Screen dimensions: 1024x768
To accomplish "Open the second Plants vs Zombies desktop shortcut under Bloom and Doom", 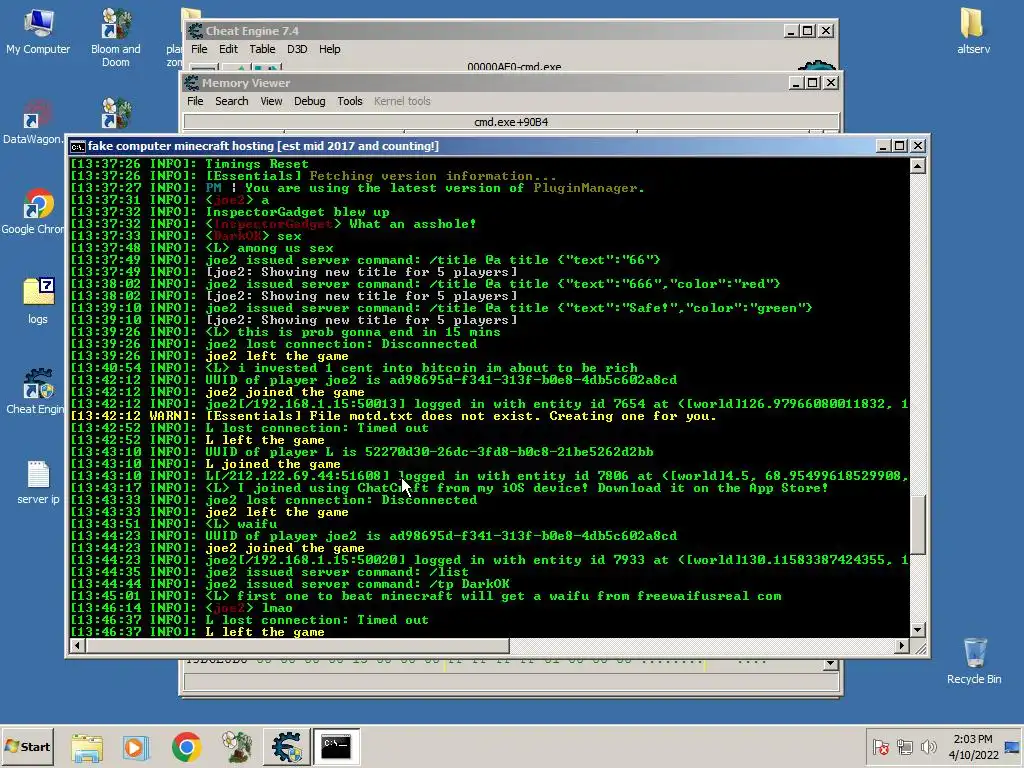I will 116,113.
